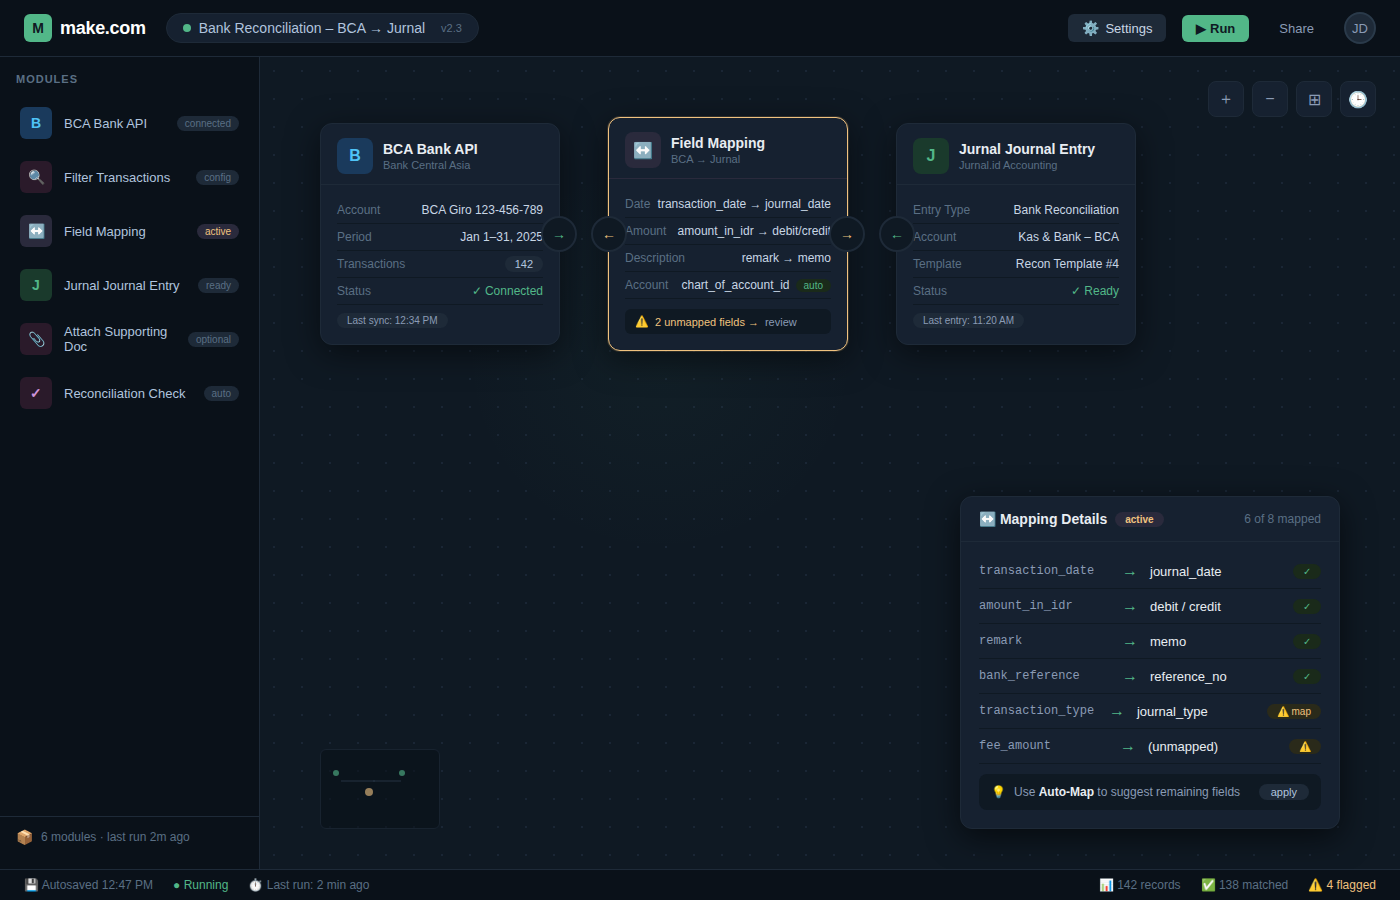Click the green J icon in sidebar Jurnal Journal Entry

click(36, 285)
